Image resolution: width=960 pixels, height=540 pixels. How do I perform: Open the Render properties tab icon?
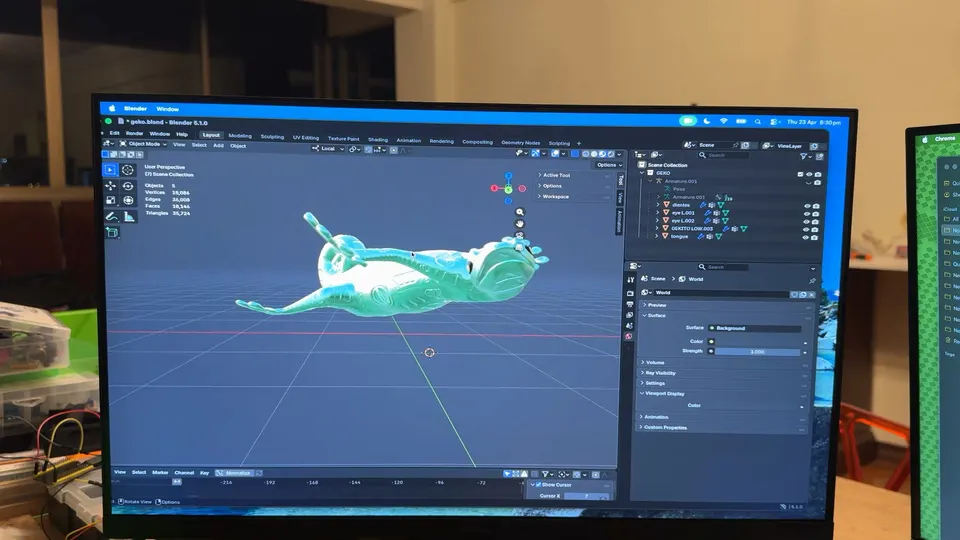point(630,293)
